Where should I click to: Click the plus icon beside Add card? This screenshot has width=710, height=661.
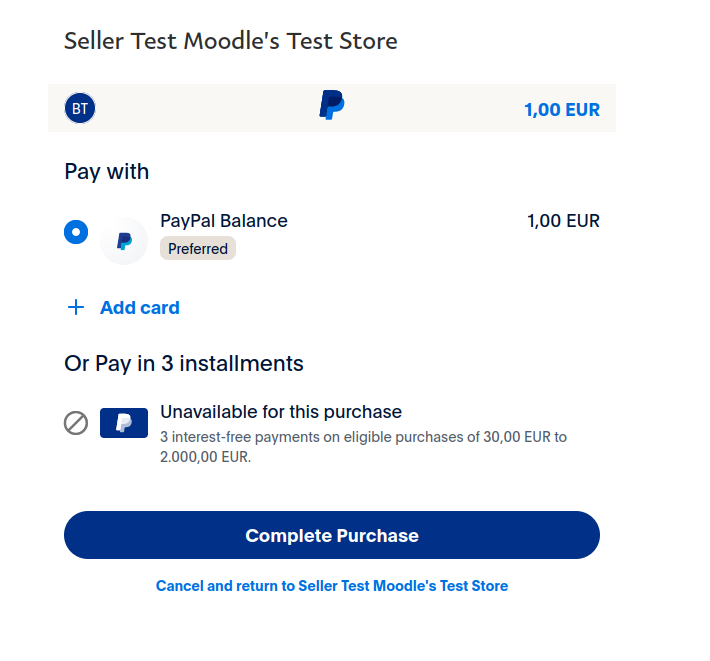tap(76, 307)
